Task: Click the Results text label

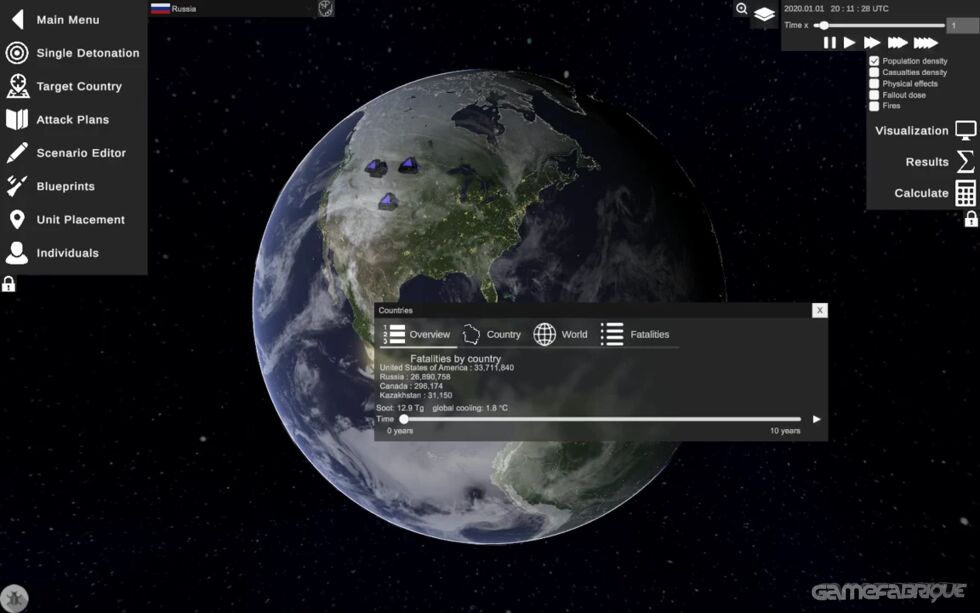Action: [927, 162]
